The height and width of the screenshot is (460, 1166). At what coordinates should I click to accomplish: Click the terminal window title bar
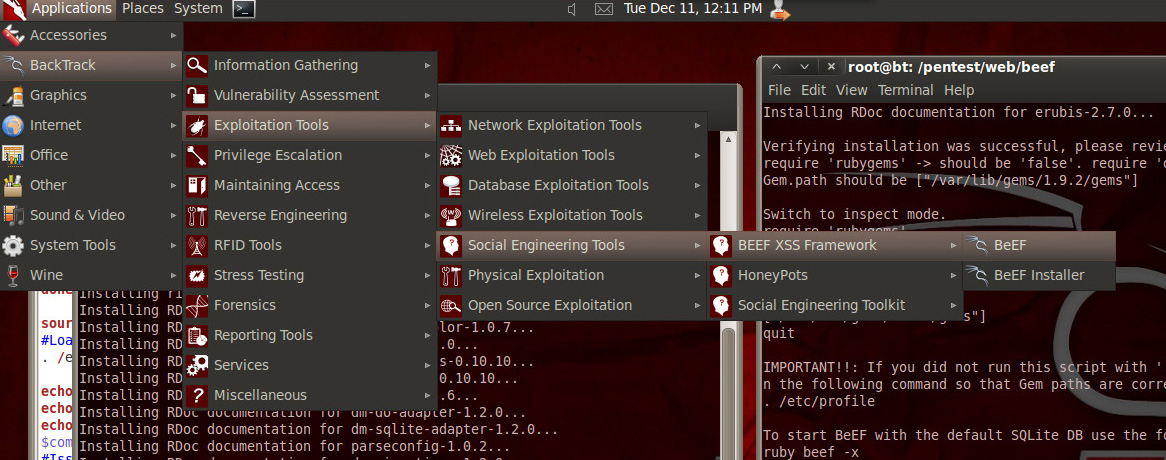pos(950,67)
